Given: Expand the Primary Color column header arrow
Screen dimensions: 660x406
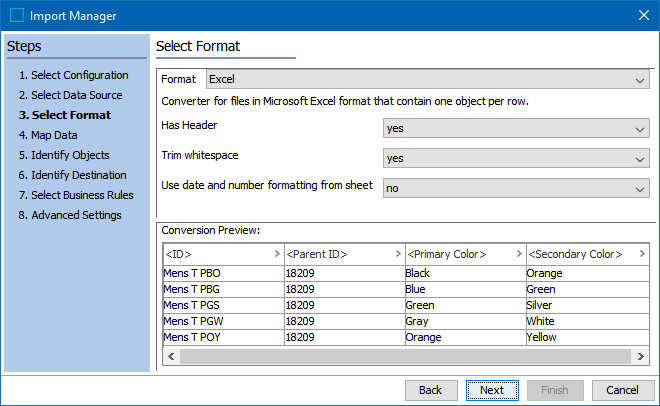Looking at the screenshot, I should pyautogui.click(x=519, y=254).
